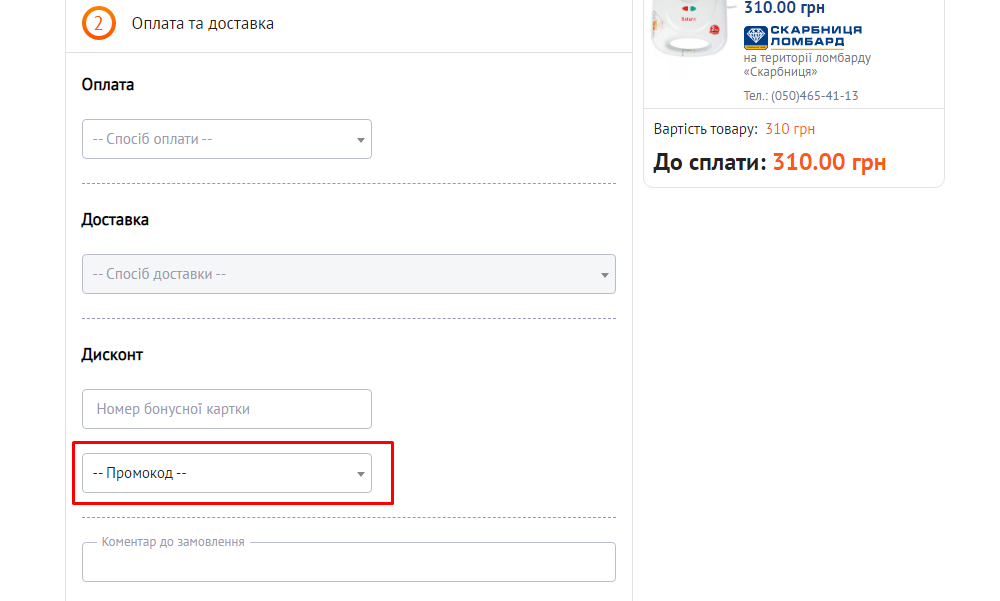Open the Спосіб оплати payment dropdown
1000x601 pixels.
tap(220, 139)
